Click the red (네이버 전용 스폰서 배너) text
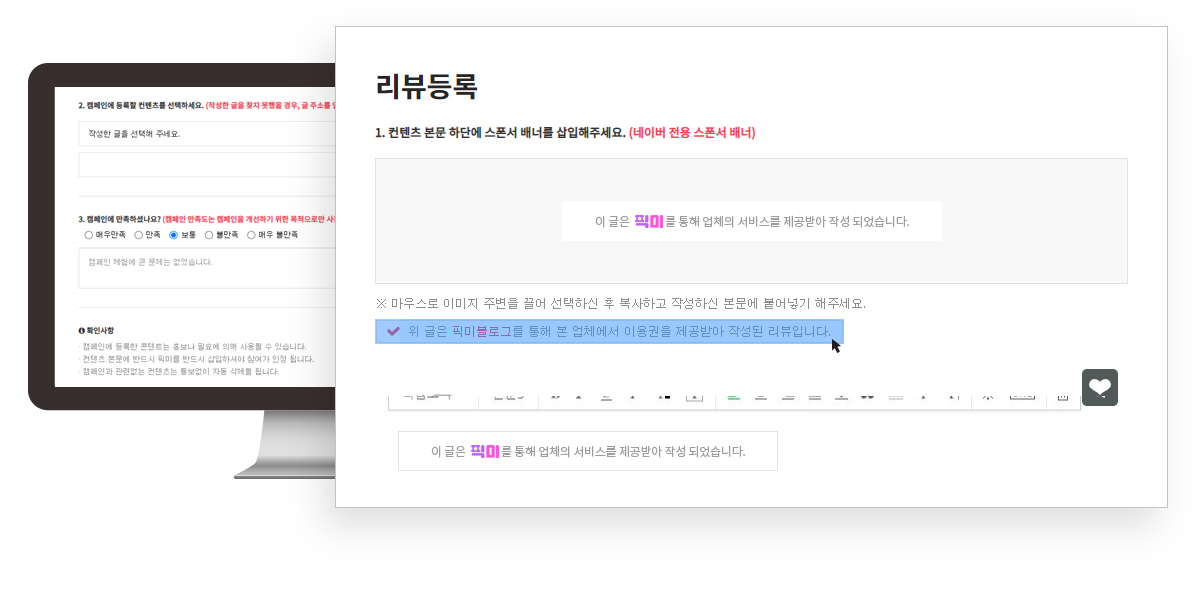This screenshot has width=1200, height=606. [x=692, y=132]
